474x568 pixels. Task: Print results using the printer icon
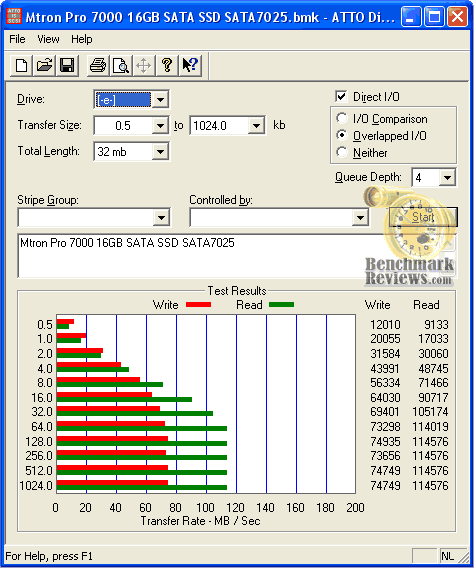[98, 66]
